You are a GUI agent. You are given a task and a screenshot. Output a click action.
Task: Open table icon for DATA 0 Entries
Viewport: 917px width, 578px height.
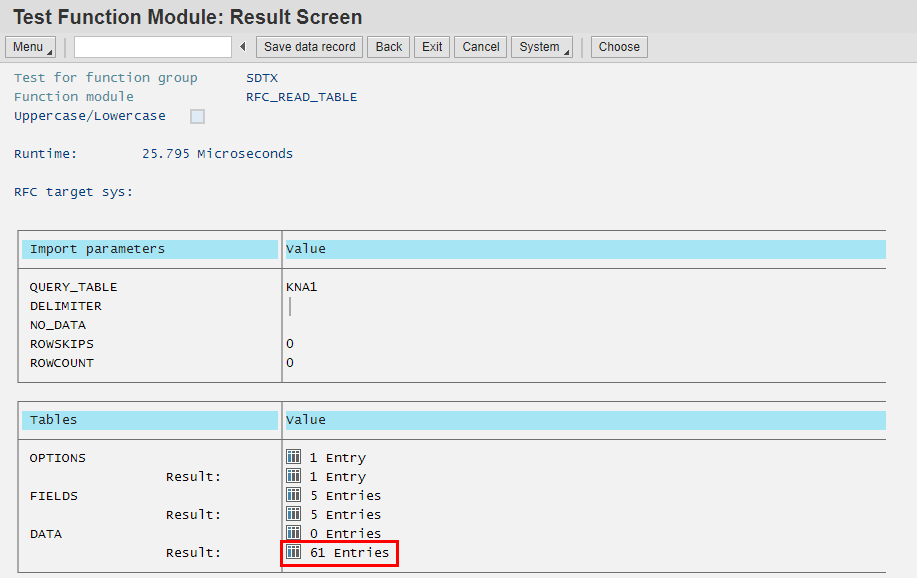(x=294, y=534)
